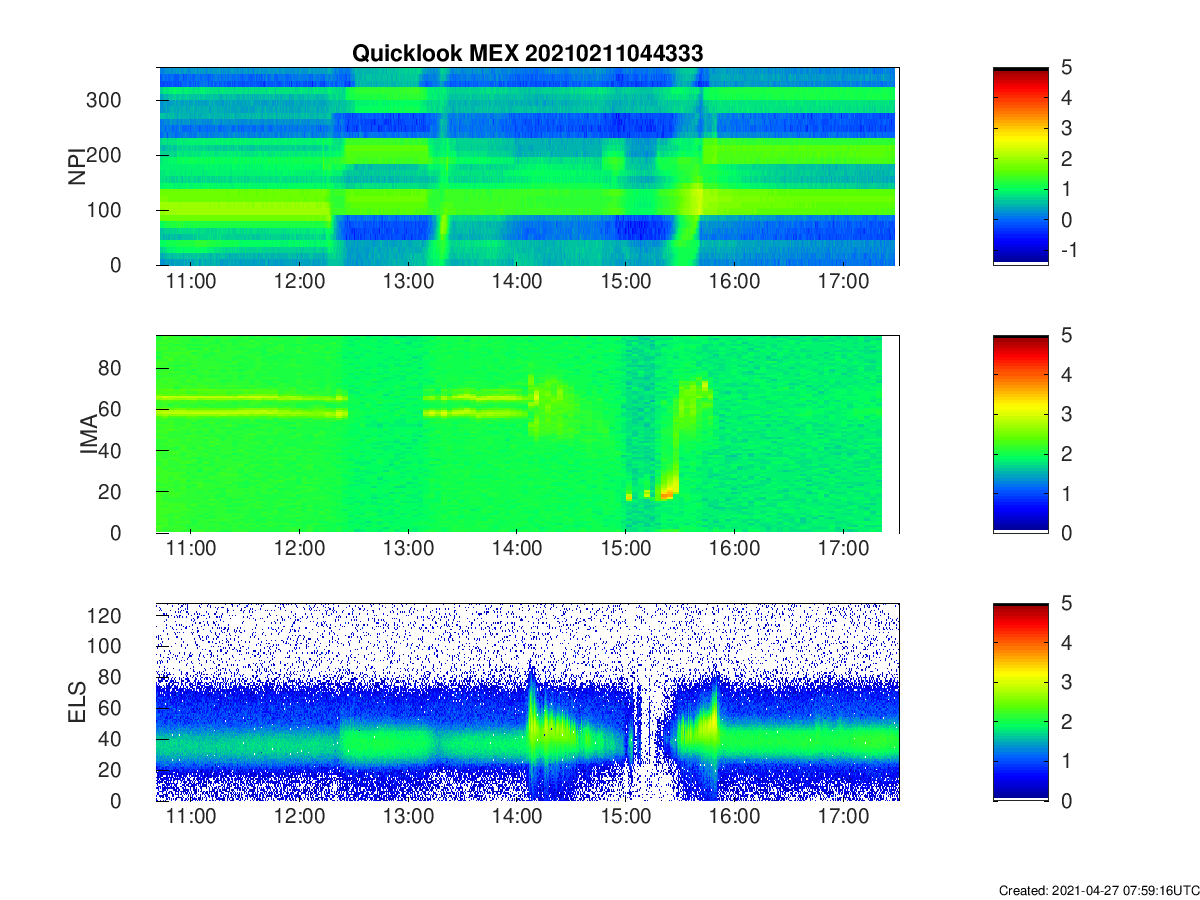Click the title Quicklook MEX 20210211044333
This screenshot has height=900, width=1200.
click(527, 54)
